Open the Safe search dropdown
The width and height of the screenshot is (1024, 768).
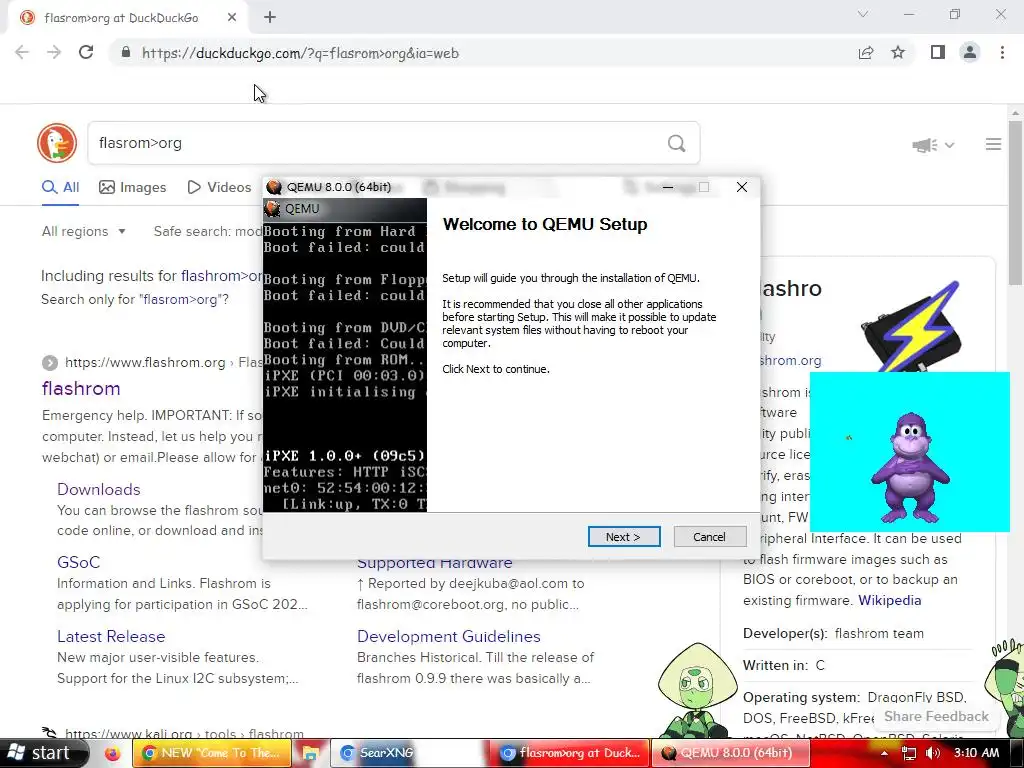(x=208, y=231)
